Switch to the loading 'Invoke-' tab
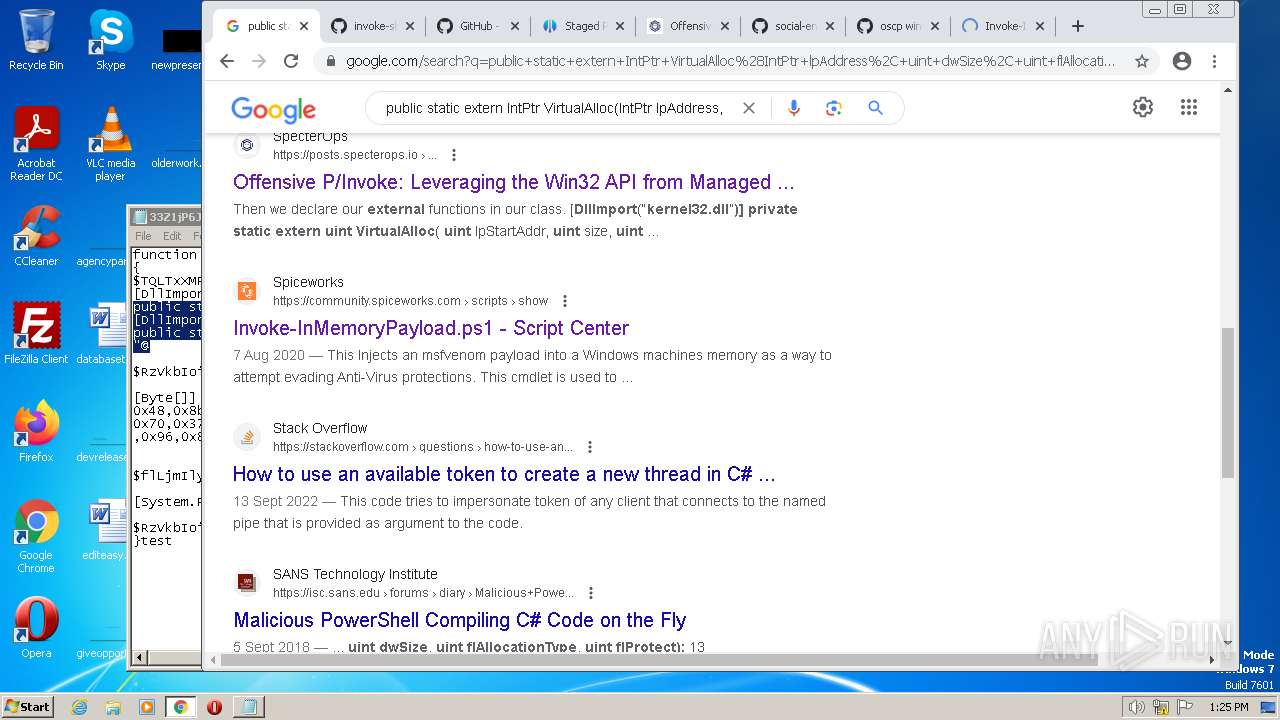The height and width of the screenshot is (720, 1280). 1003,26
